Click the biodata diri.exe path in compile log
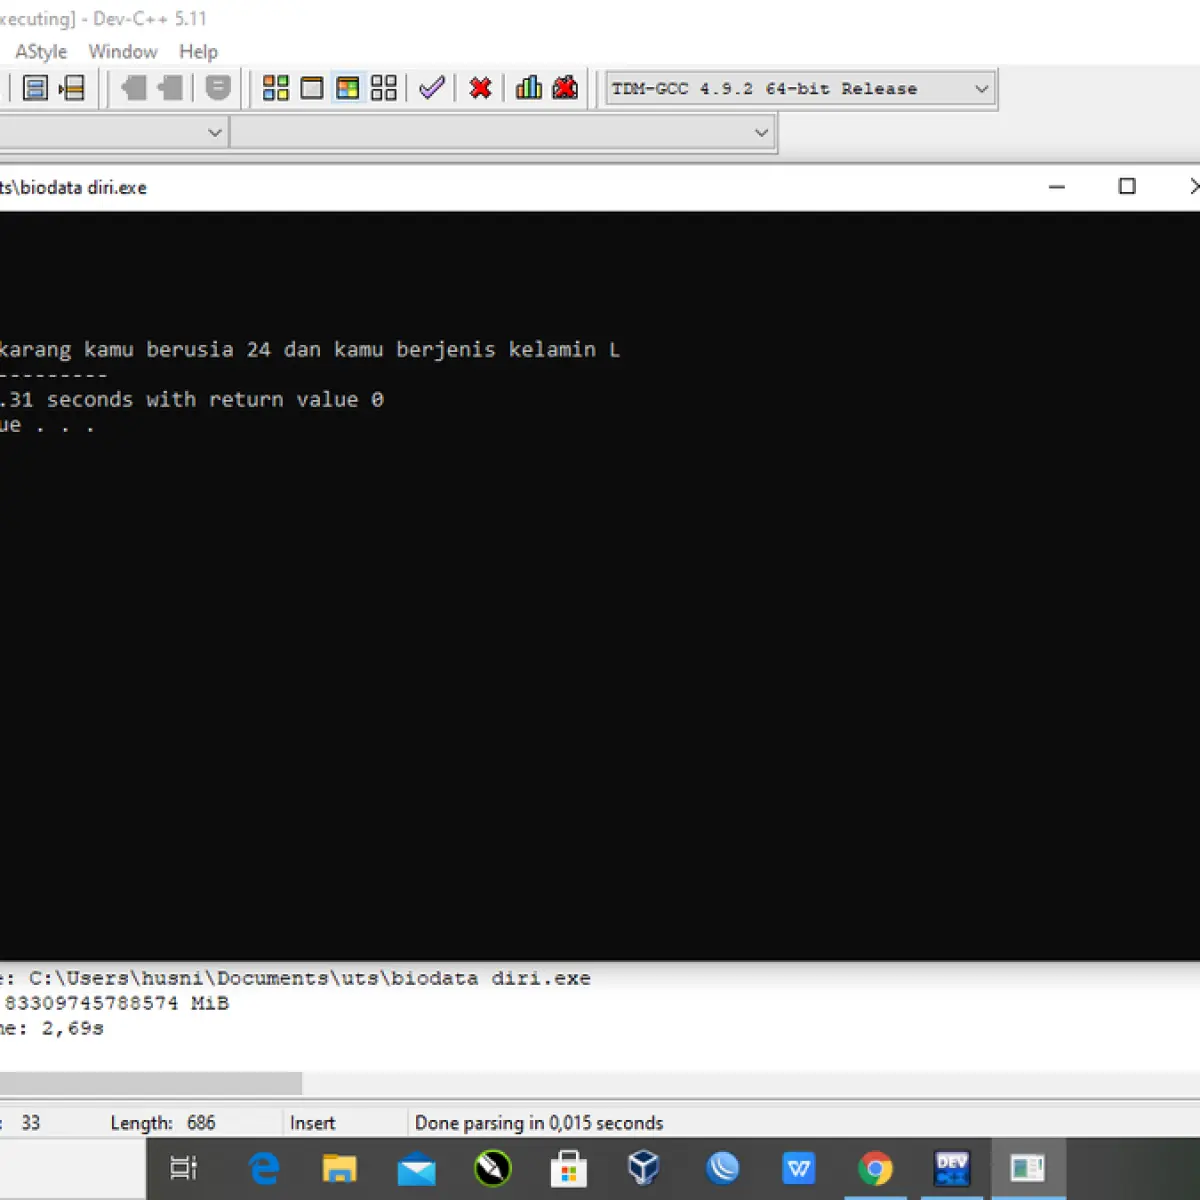 click(310, 978)
